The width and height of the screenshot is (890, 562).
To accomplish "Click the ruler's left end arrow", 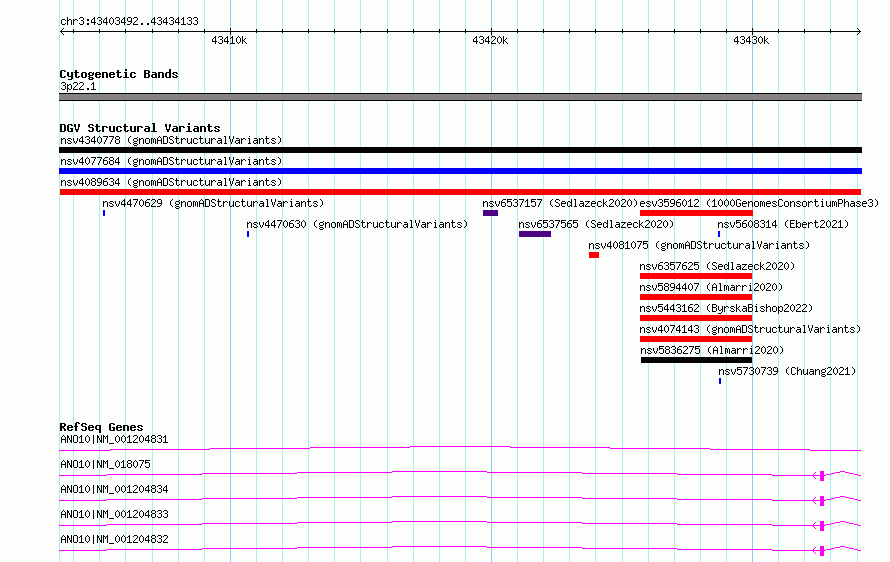I will click(62, 32).
